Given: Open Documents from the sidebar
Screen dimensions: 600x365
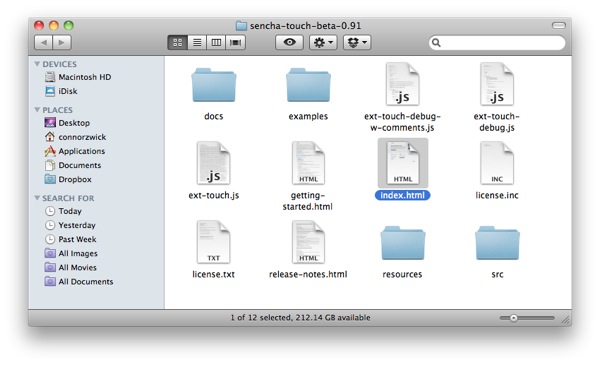Looking at the screenshot, I should [x=73, y=165].
